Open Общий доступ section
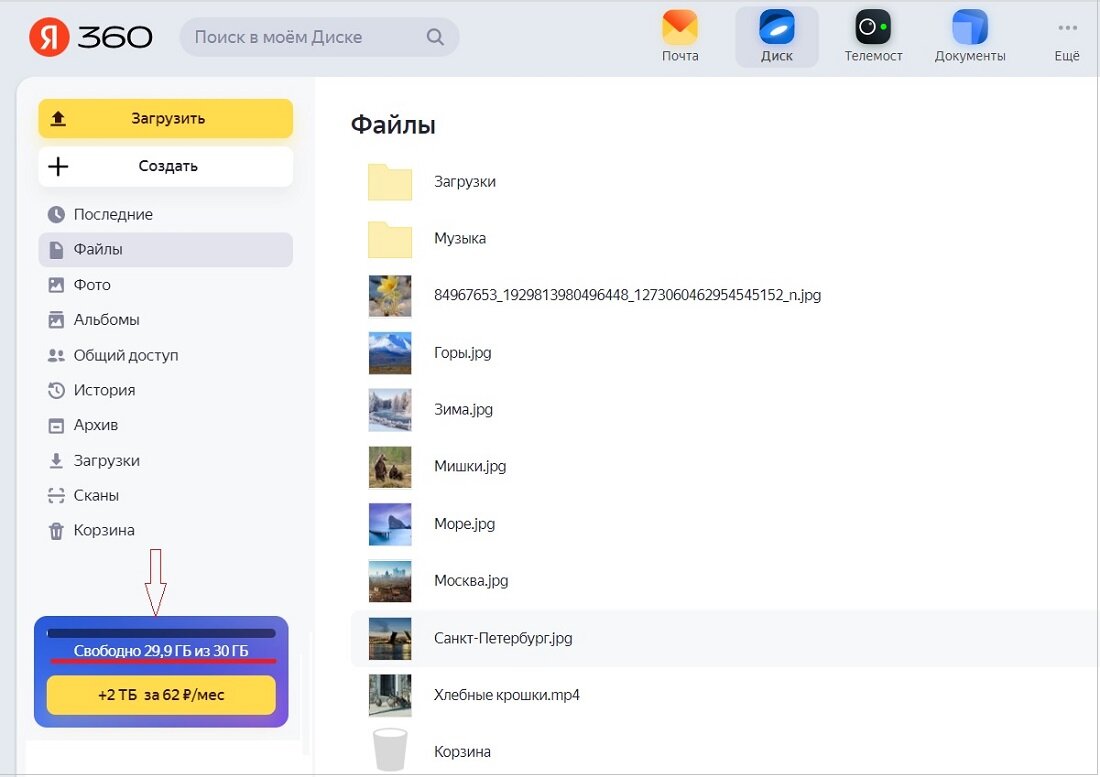The height and width of the screenshot is (777, 1100). pos(166,356)
